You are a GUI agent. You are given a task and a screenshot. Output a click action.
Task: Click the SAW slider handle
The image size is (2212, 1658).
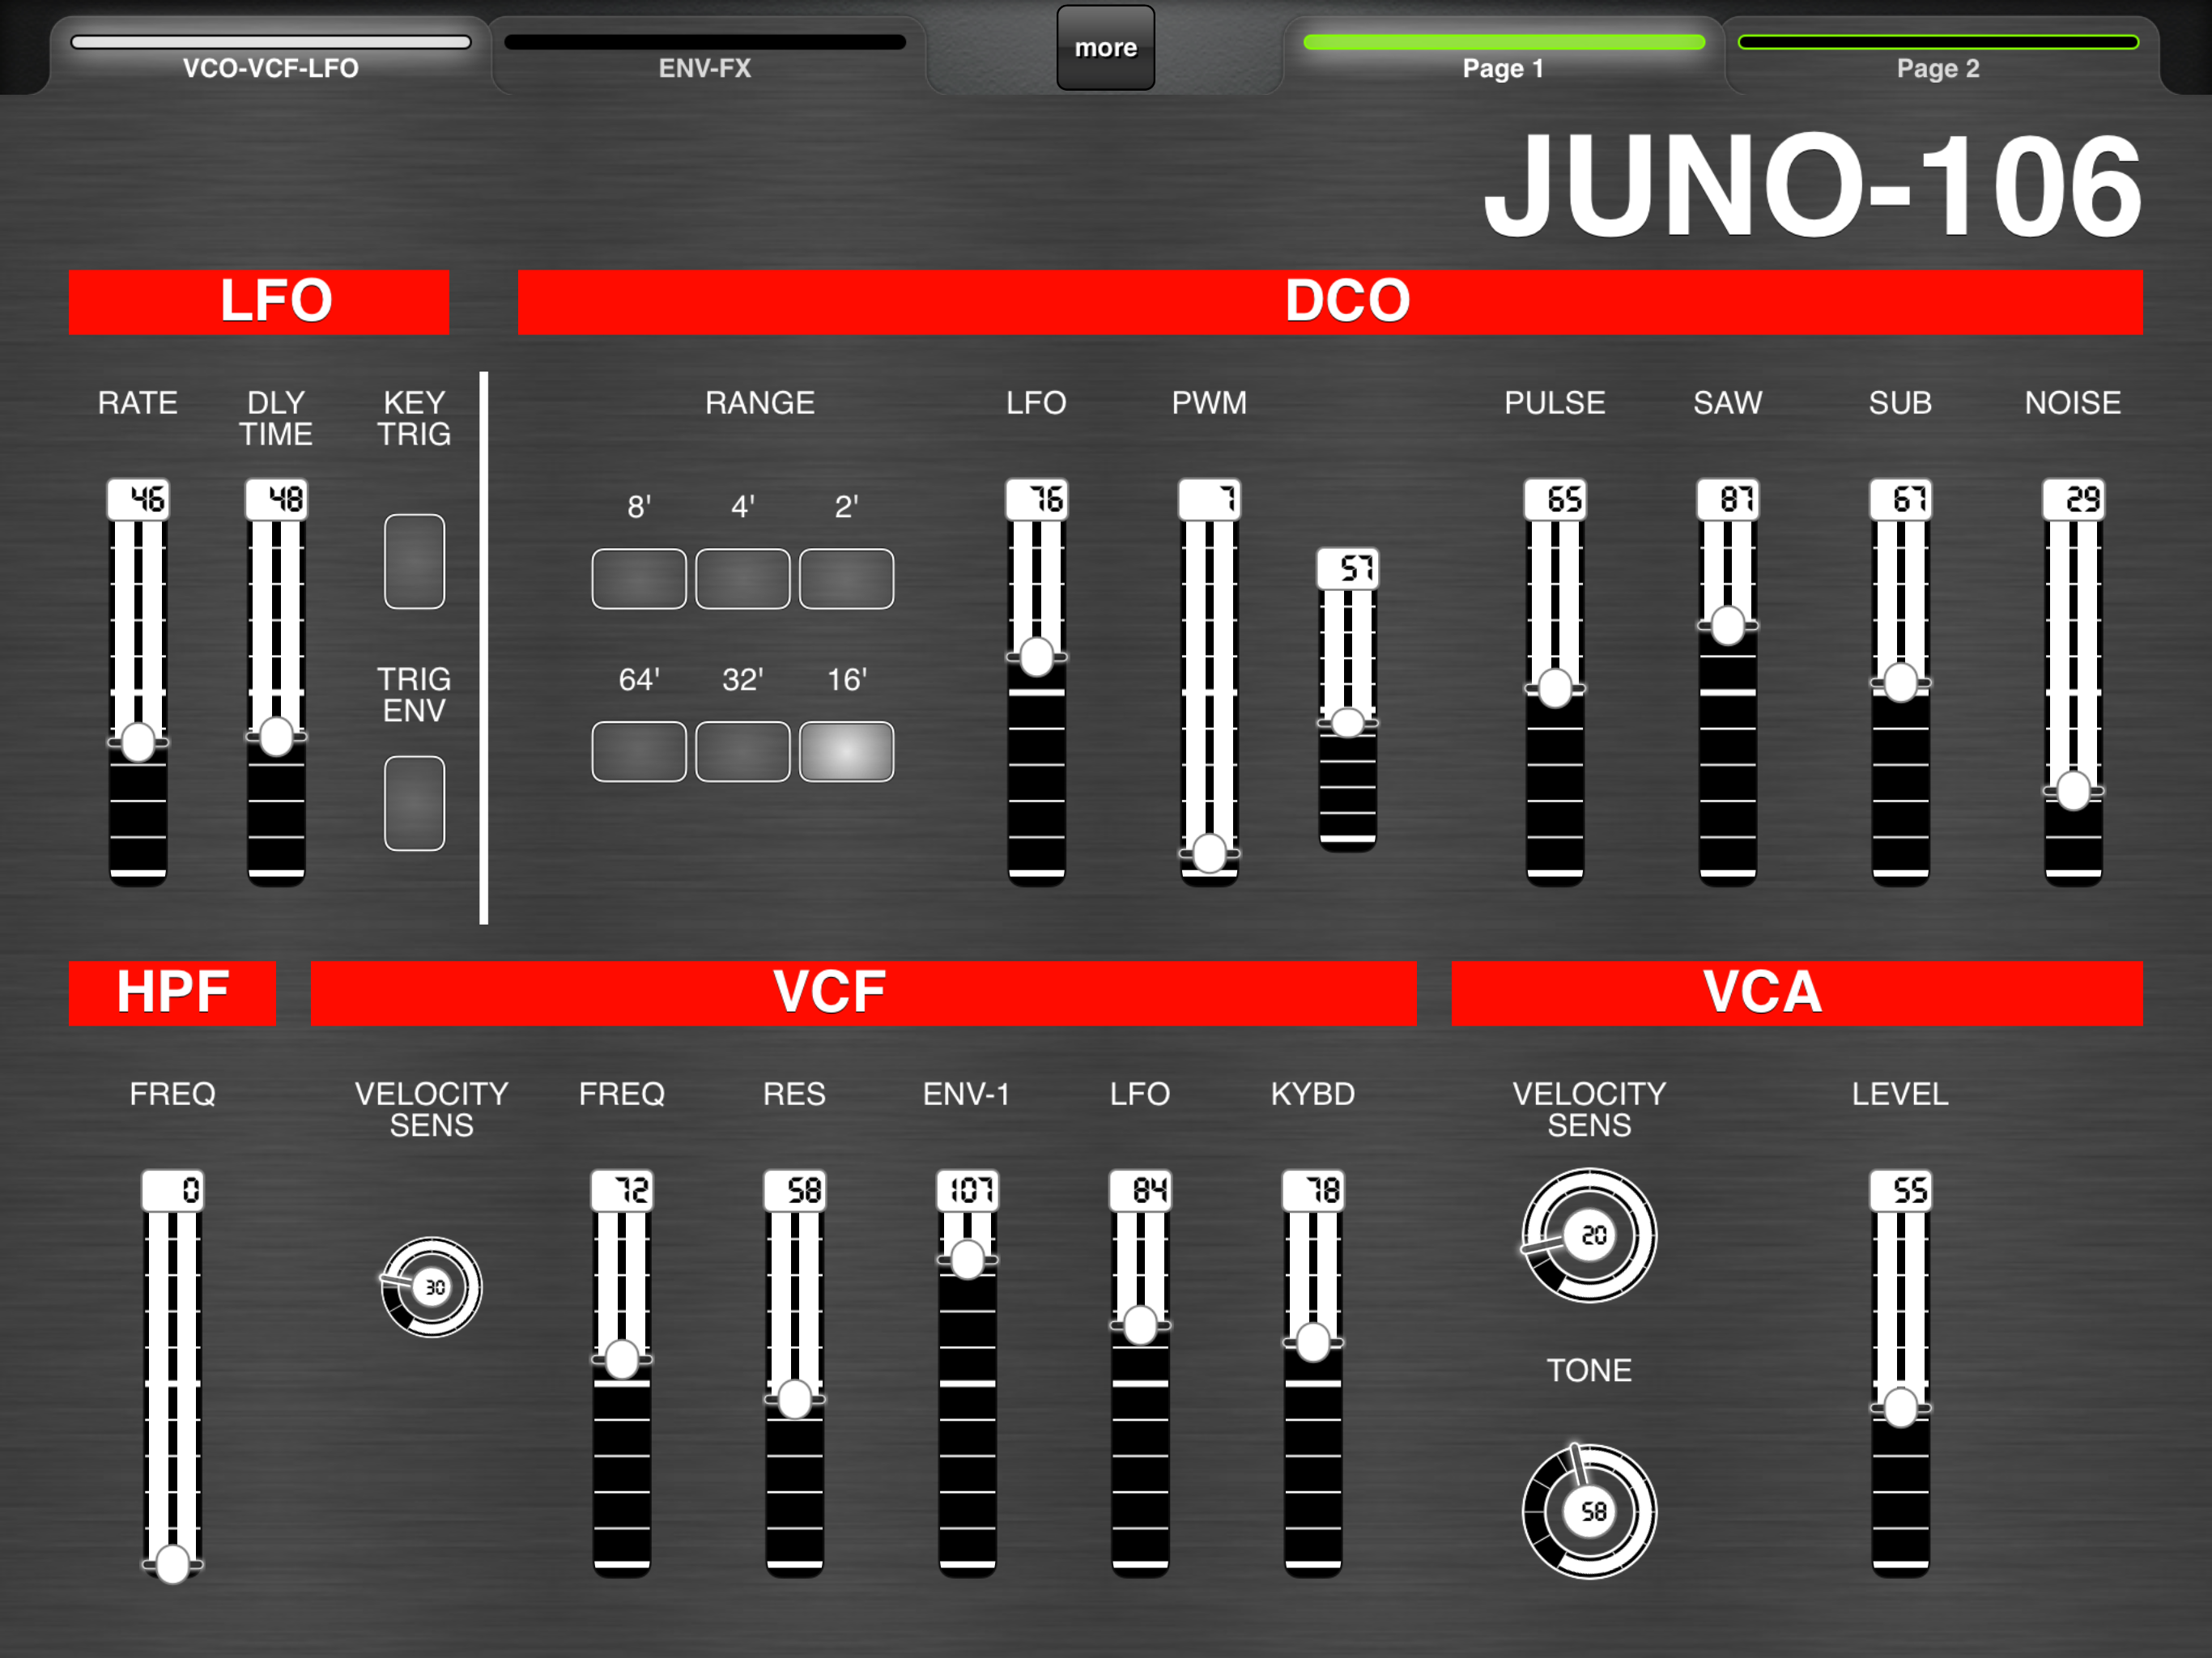click(x=1728, y=626)
